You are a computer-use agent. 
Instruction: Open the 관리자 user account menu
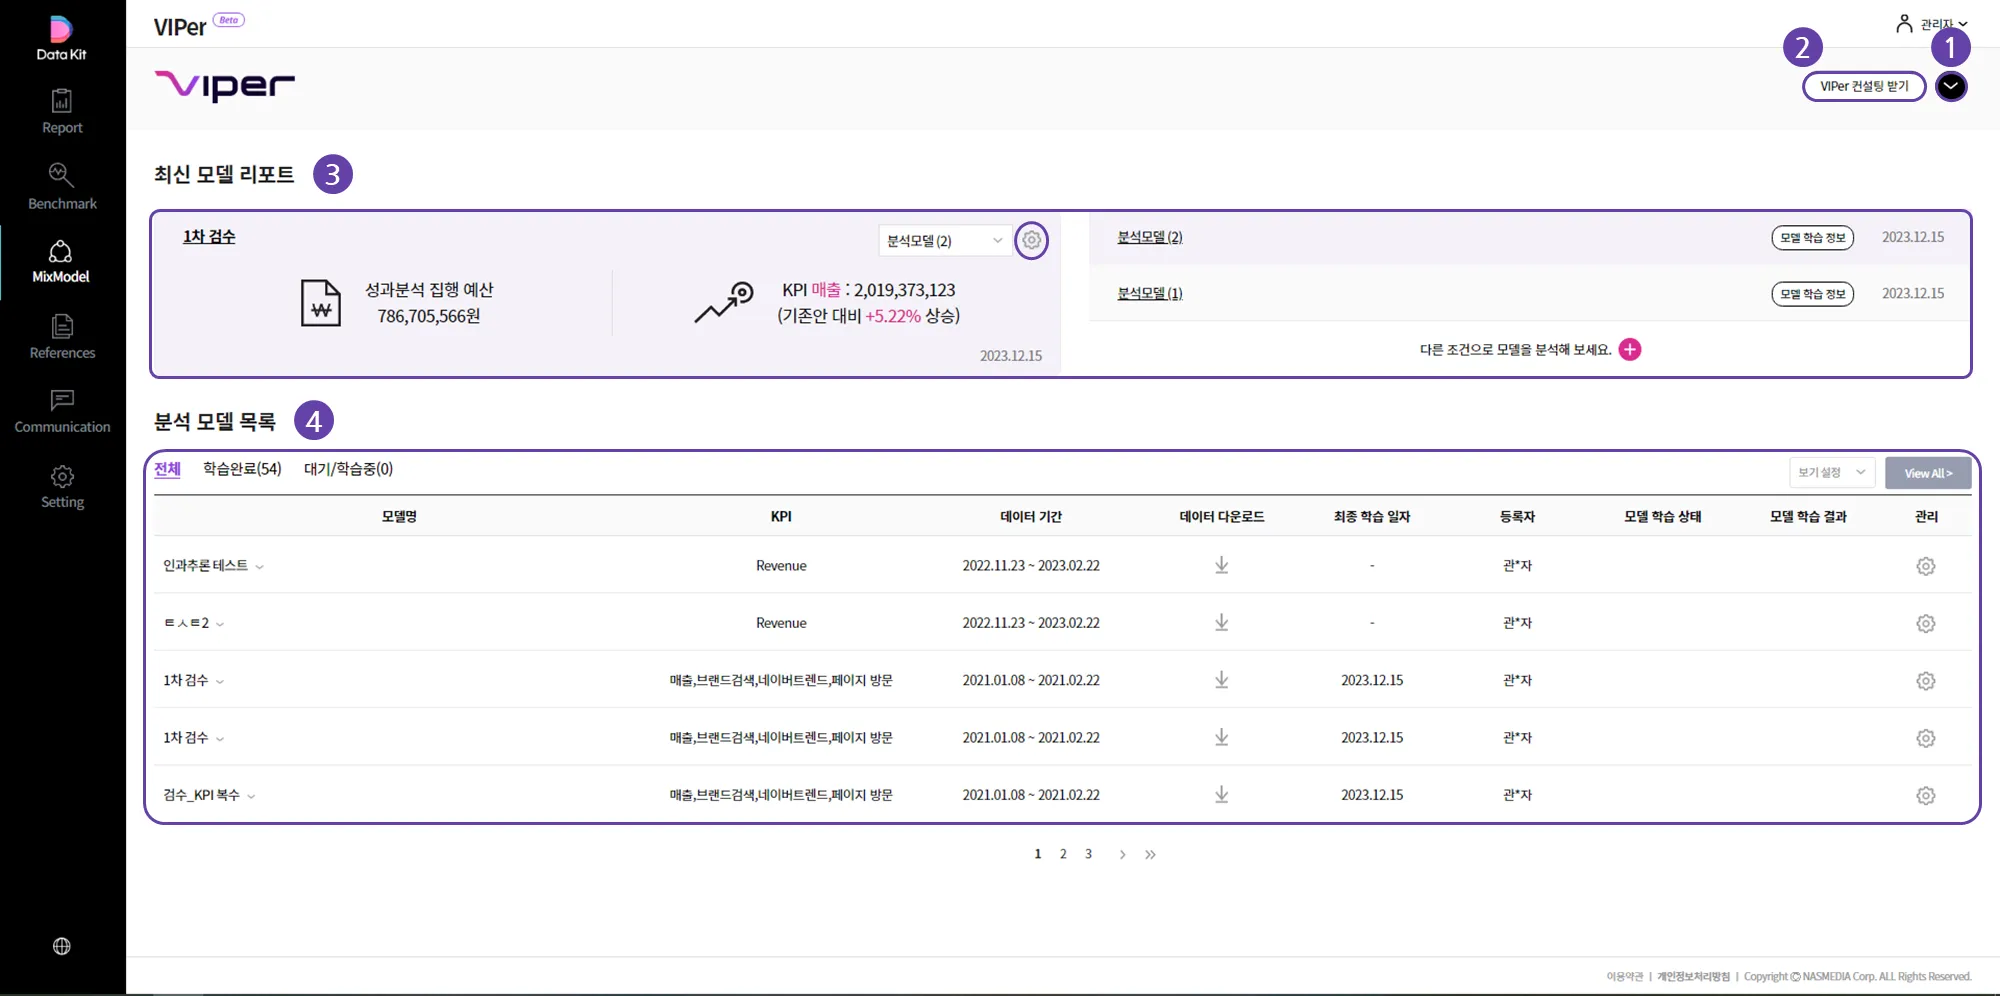[1932, 23]
